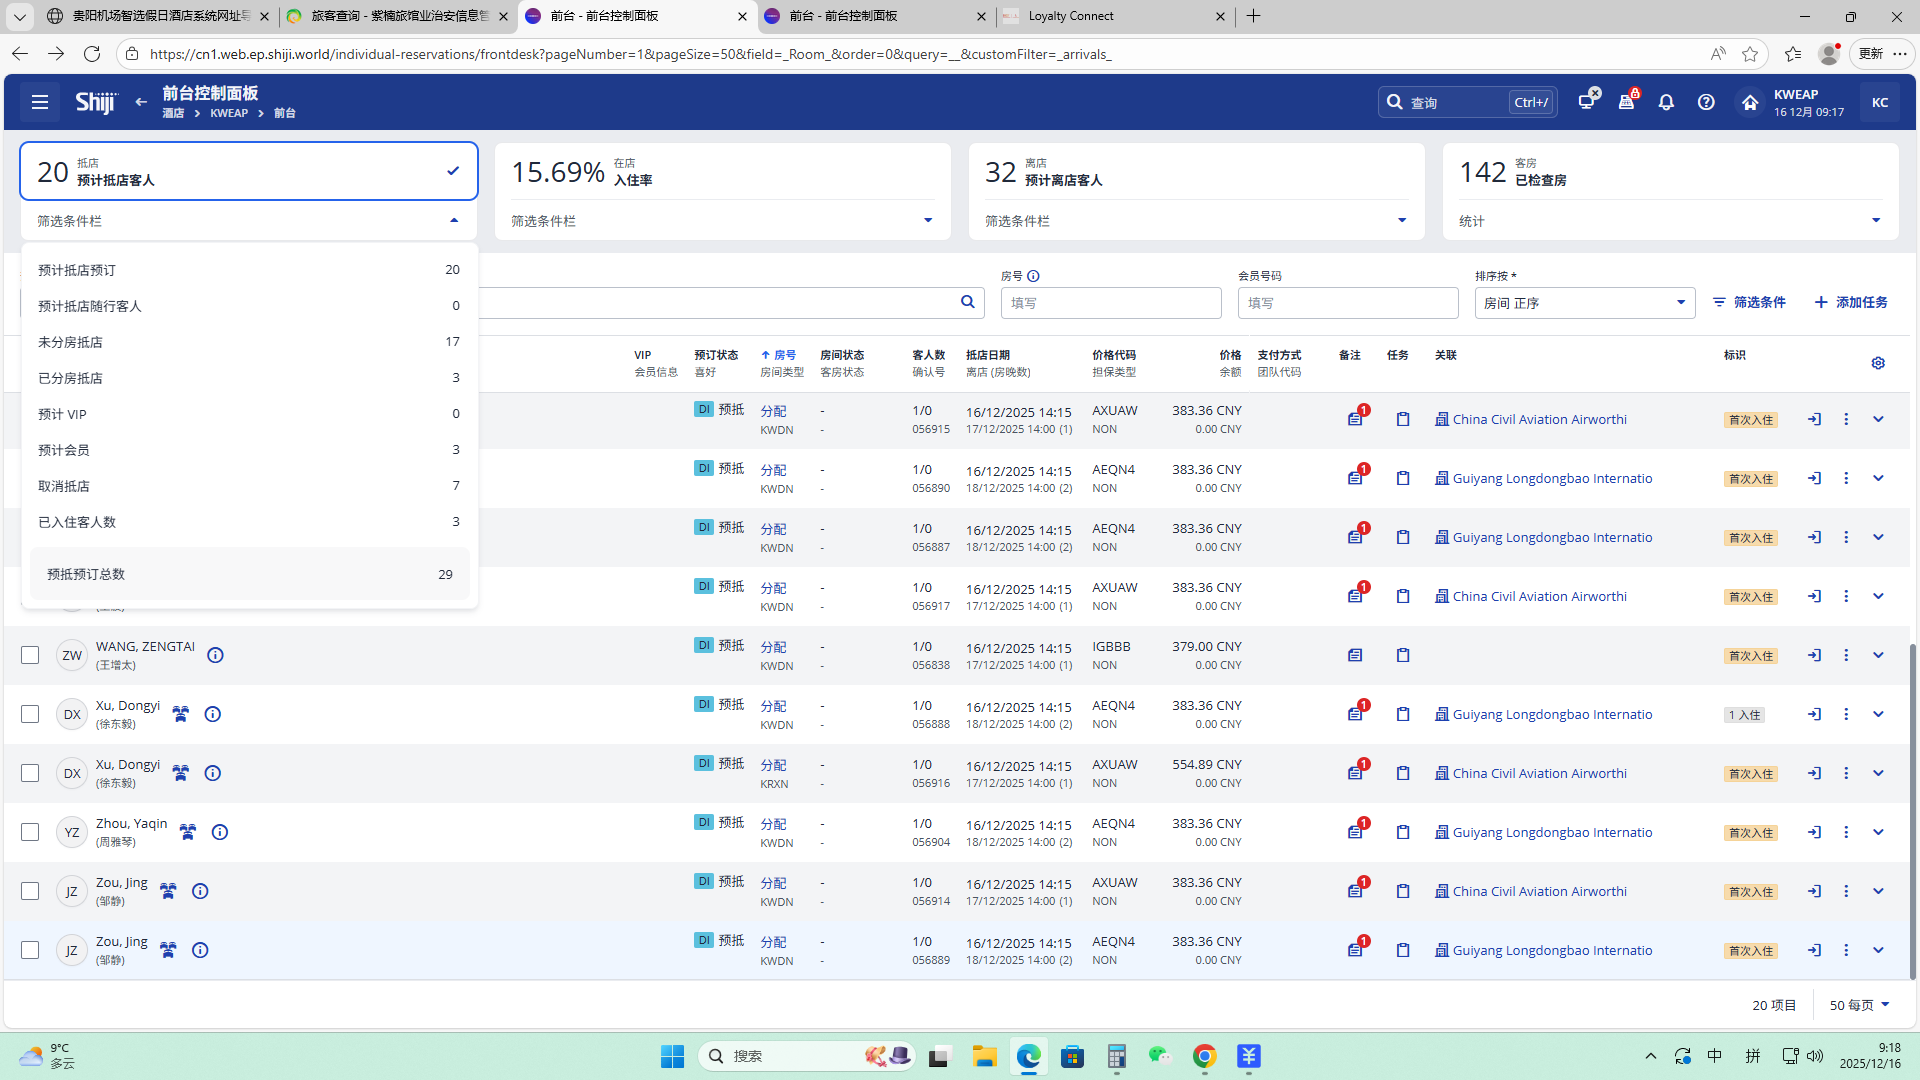Select checkbox for WANG, ZENGTAI reservation

[30, 655]
